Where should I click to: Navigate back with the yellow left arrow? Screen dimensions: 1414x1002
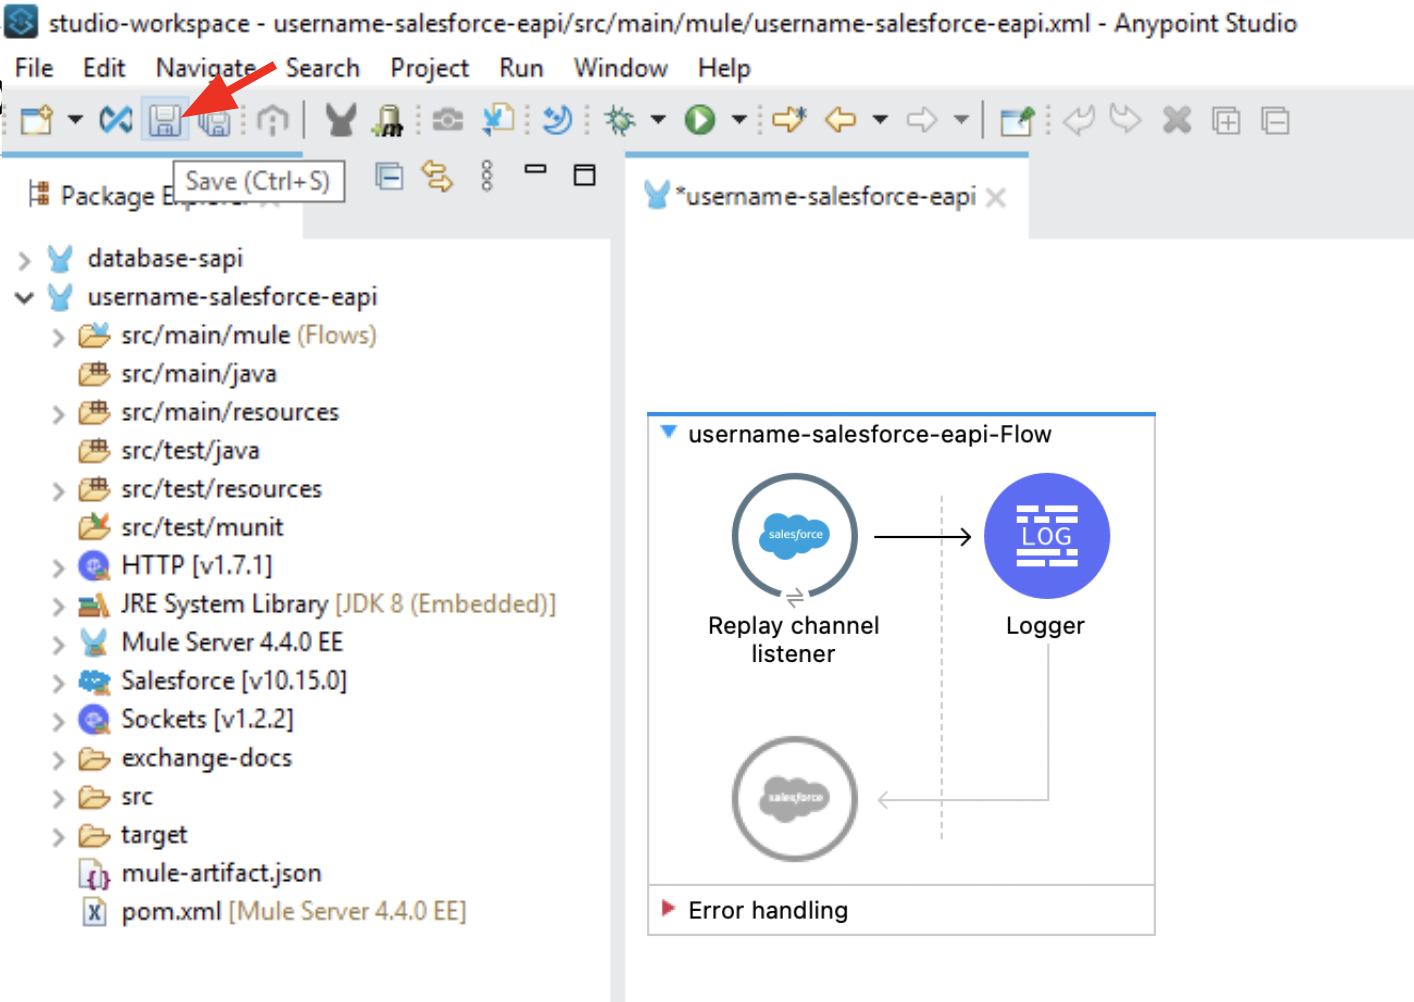coord(840,120)
